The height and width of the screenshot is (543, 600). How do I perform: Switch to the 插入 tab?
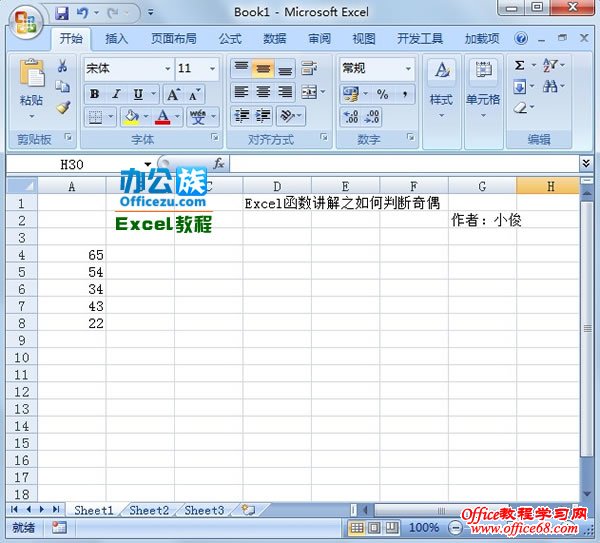pyautogui.click(x=116, y=39)
